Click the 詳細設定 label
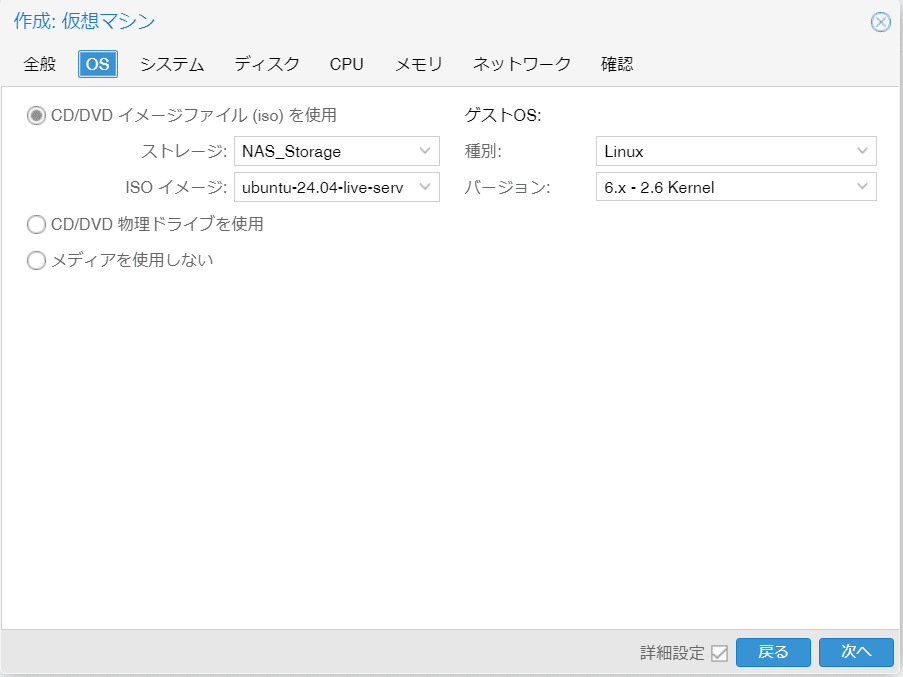 point(672,653)
